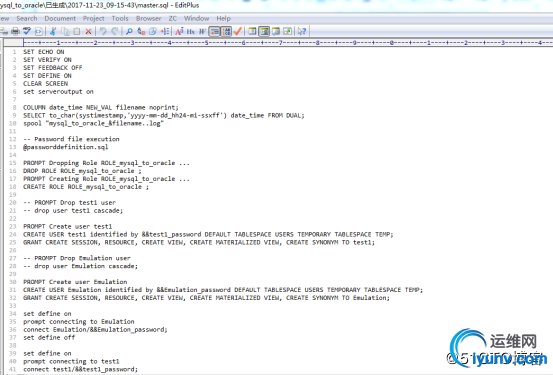
Task: Open the Project menu
Action: tap(93, 18)
